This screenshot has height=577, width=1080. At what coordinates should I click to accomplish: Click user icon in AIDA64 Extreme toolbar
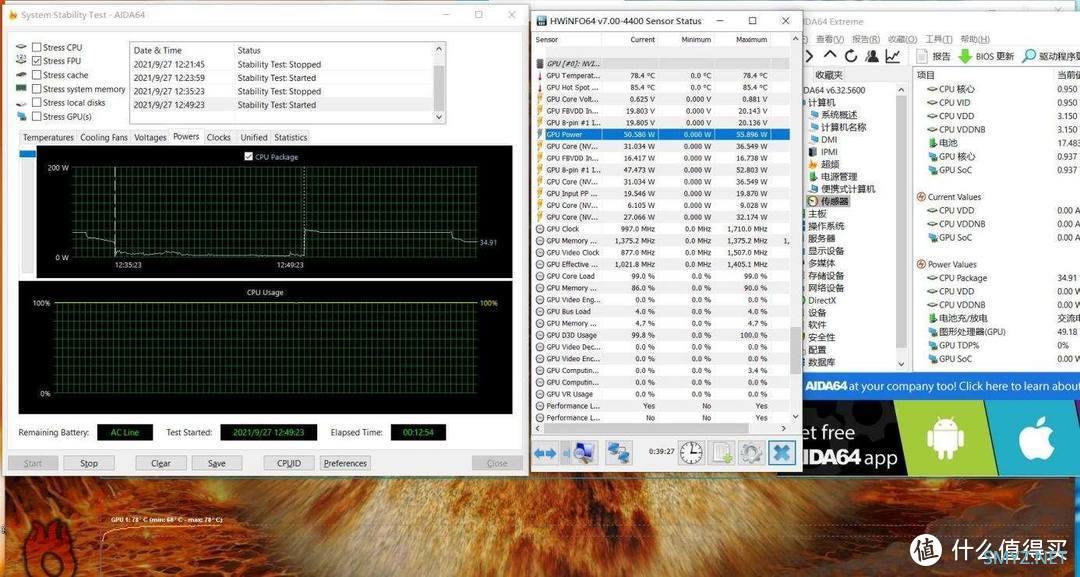click(x=872, y=56)
